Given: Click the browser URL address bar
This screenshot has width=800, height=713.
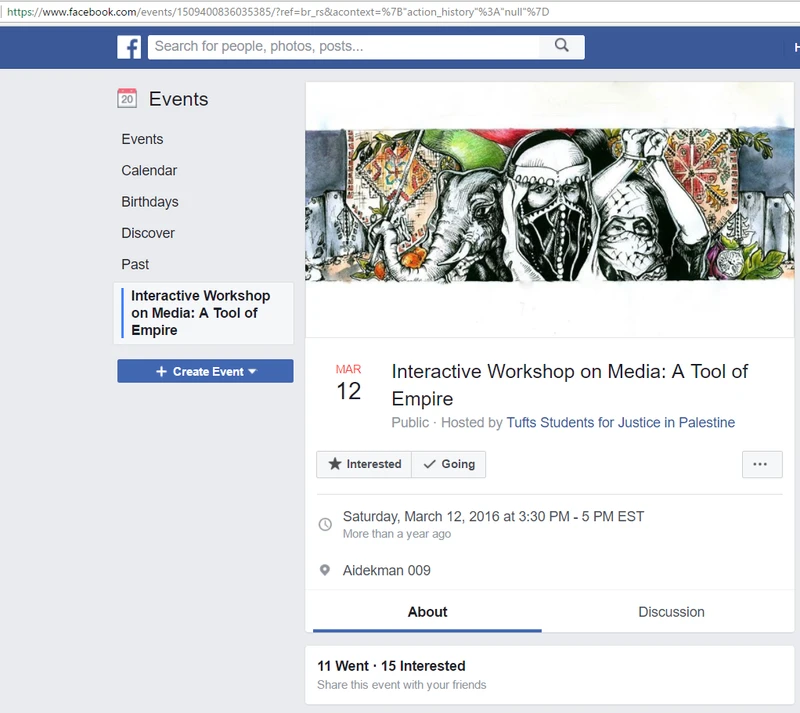Looking at the screenshot, I should point(400,12).
